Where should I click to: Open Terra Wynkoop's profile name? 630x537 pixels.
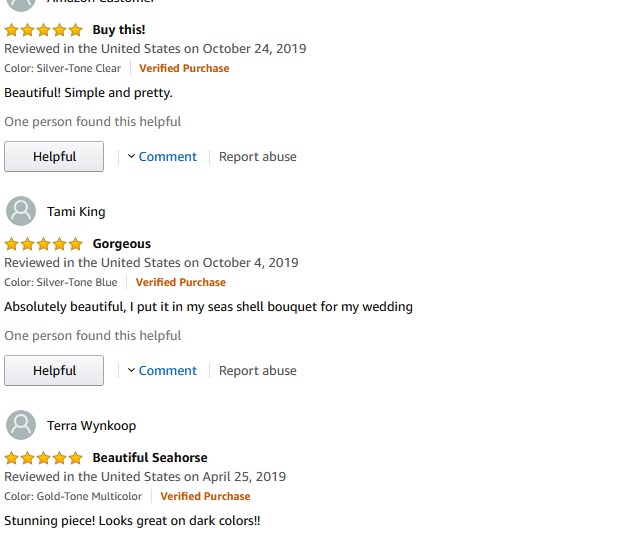(x=91, y=426)
